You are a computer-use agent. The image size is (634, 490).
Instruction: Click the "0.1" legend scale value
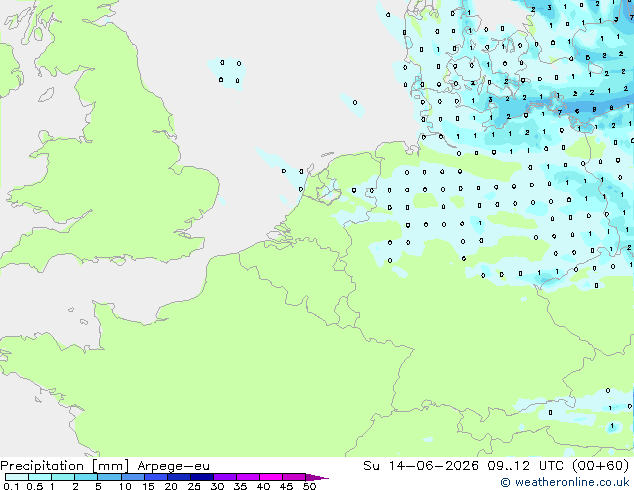pos(11,486)
